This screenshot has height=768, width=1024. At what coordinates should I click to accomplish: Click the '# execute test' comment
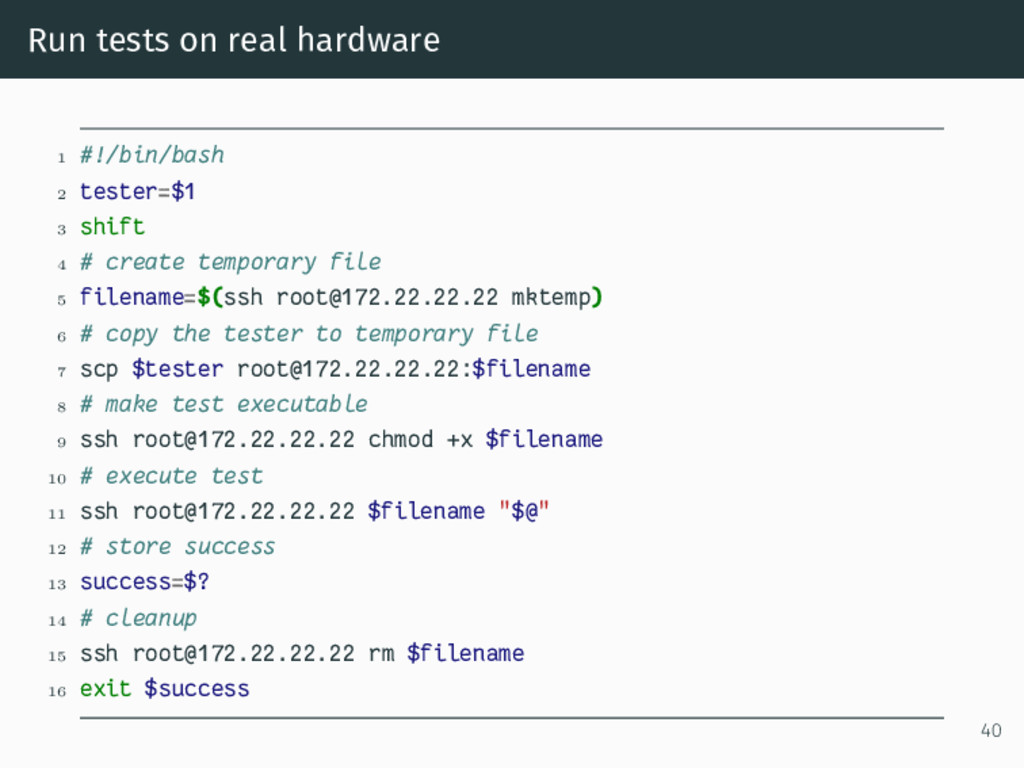click(171, 475)
